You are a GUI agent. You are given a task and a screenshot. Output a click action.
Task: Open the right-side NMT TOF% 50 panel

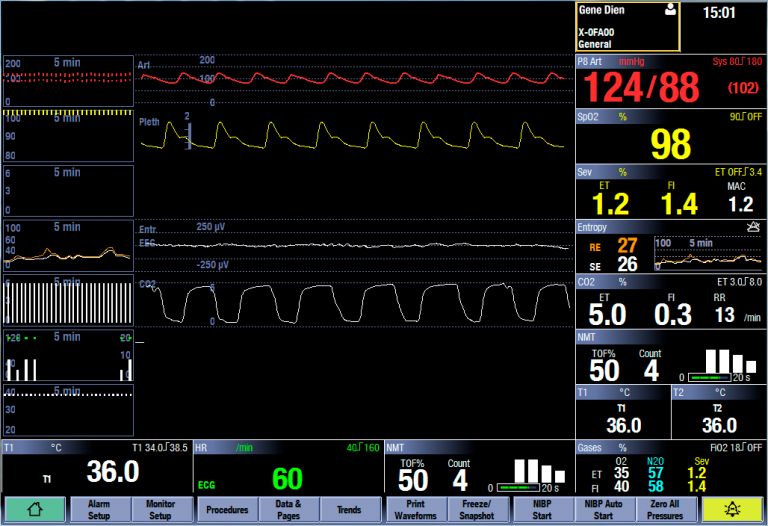(671, 357)
